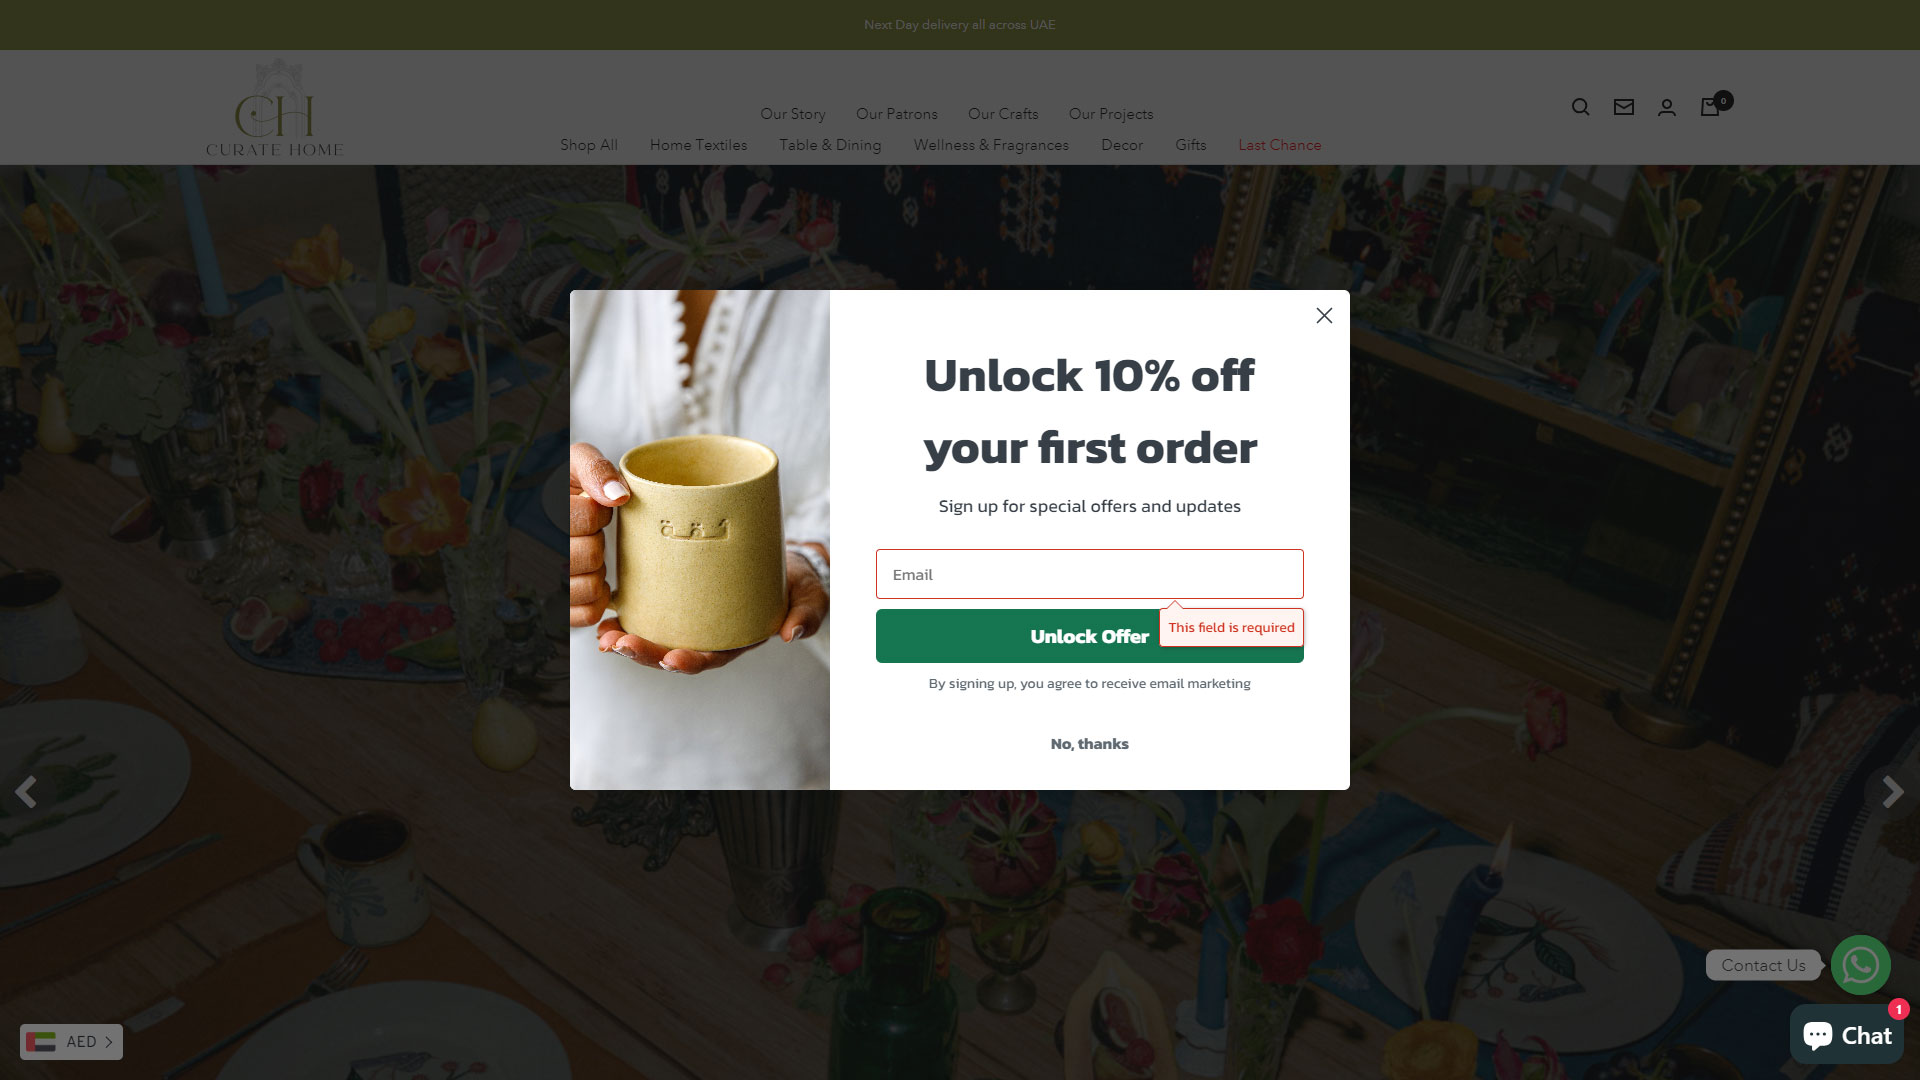
Task: Click the Contact Us label
Action: coord(1763,965)
